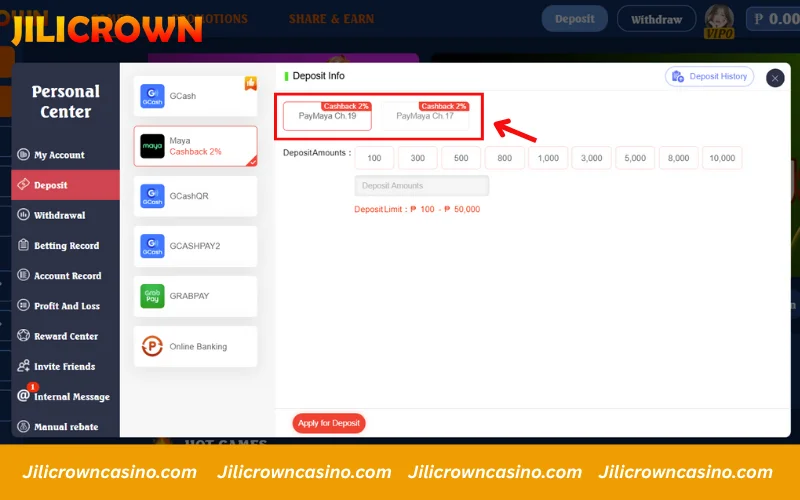Choose the 300 deposit amount

pos(417,158)
